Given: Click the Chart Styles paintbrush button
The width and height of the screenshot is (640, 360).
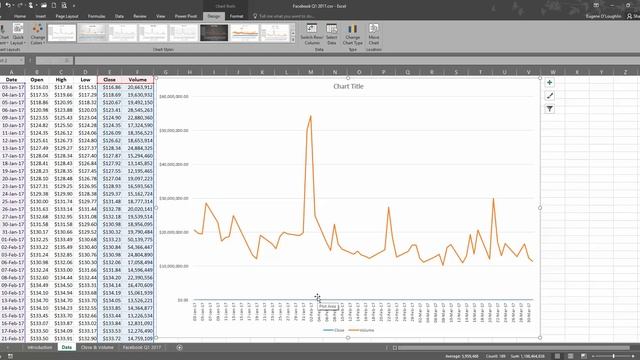Looking at the screenshot, I should [549, 96].
